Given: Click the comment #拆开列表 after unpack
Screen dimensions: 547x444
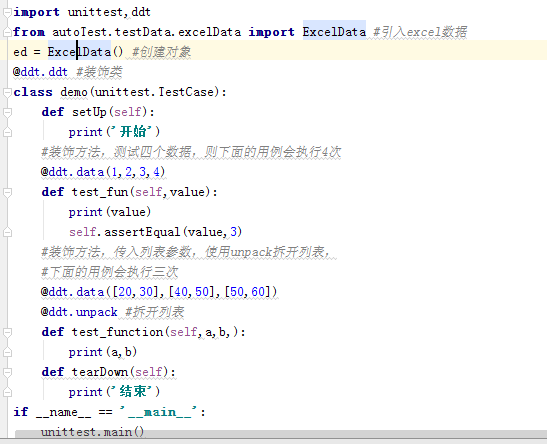Looking at the screenshot, I should 155,312.
